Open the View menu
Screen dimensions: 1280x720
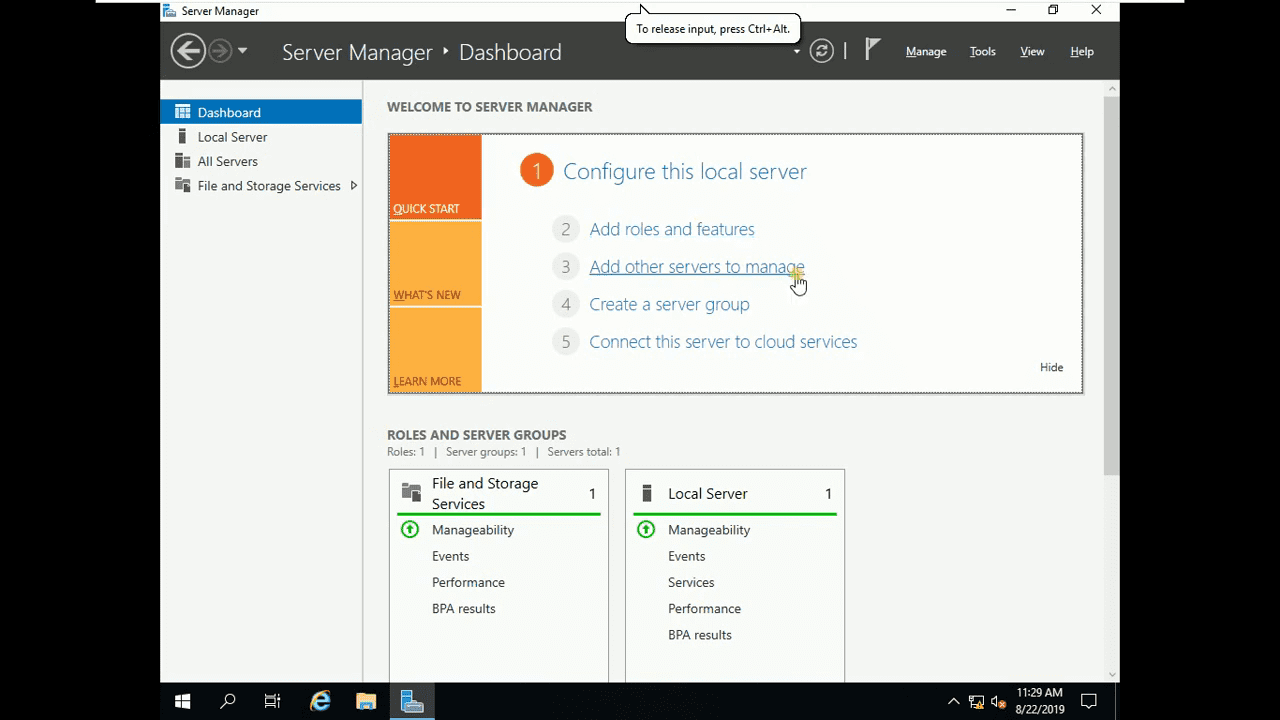(x=1032, y=51)
